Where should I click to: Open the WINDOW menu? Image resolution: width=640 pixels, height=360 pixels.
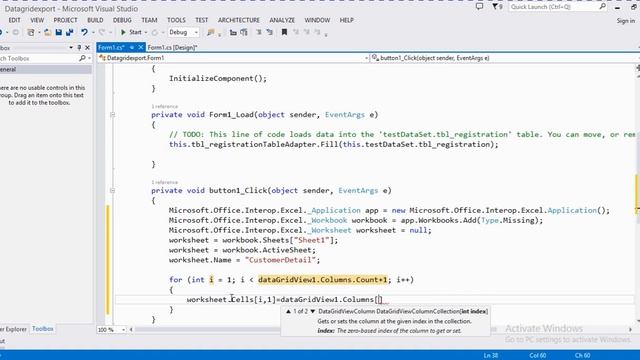click(317, 20)
